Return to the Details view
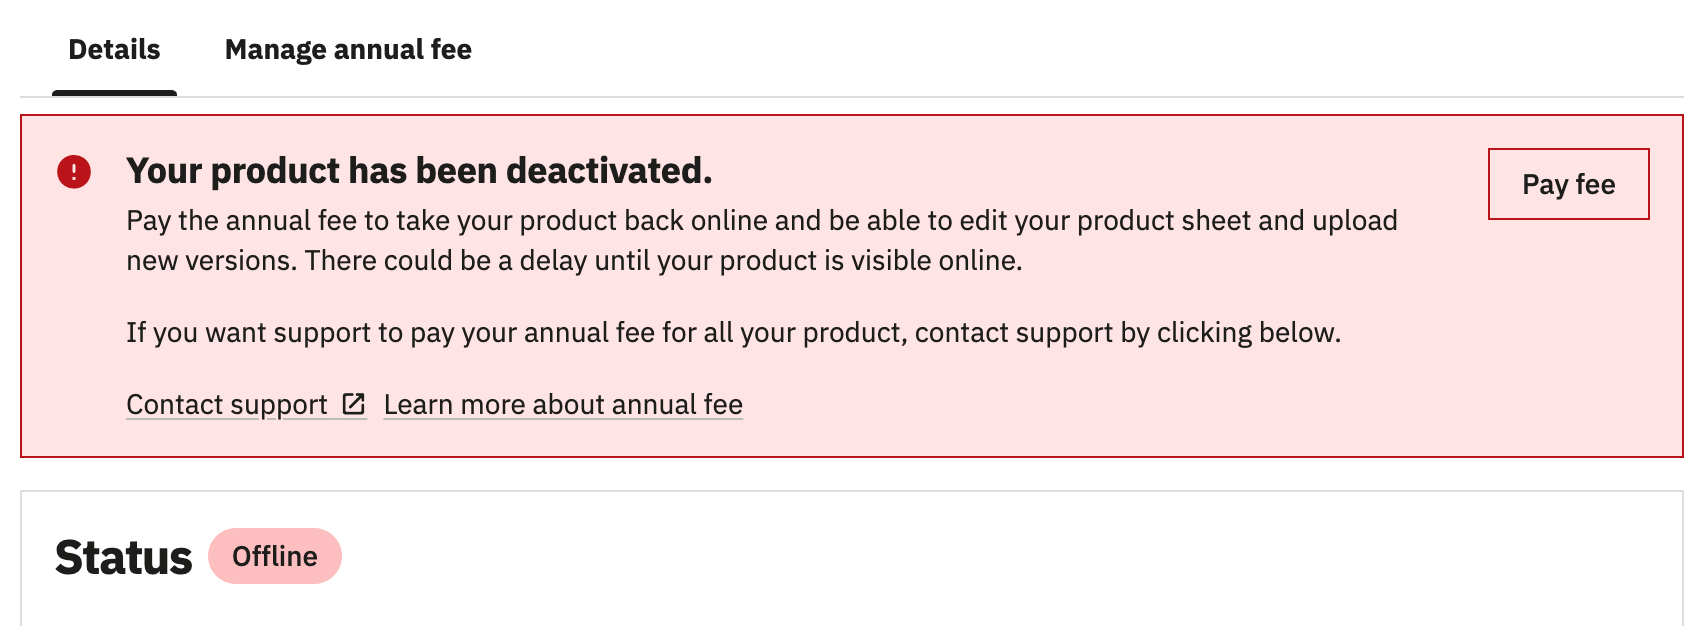Image resolution: width=1706 pixels, height=626 pixels. 113,48
